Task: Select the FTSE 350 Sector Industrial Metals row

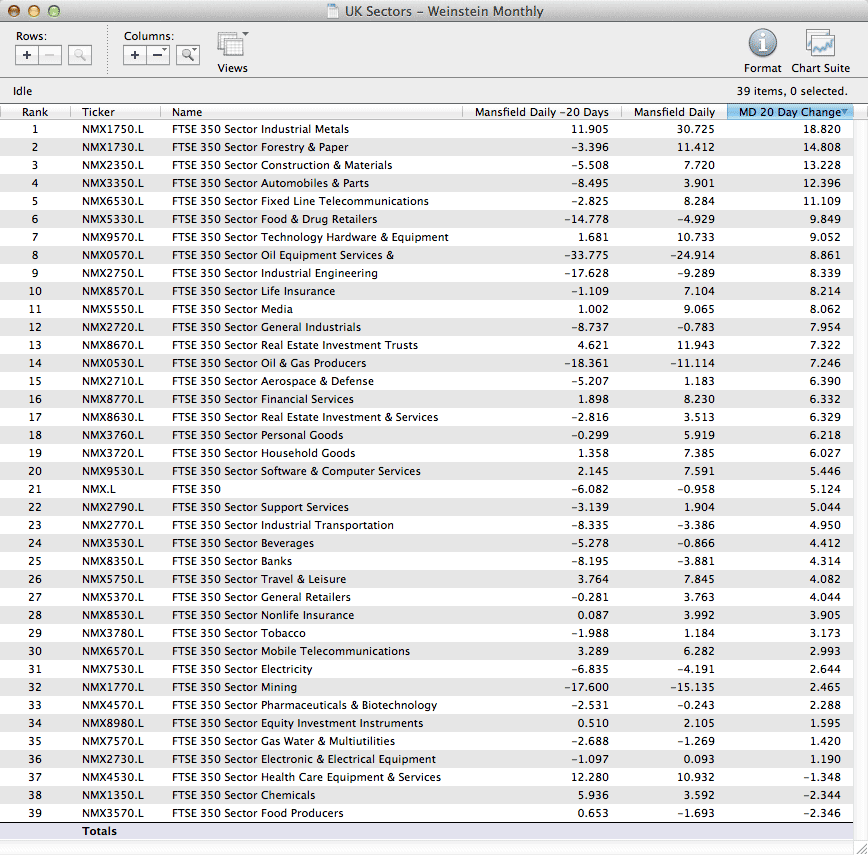Action: point(260,129)
